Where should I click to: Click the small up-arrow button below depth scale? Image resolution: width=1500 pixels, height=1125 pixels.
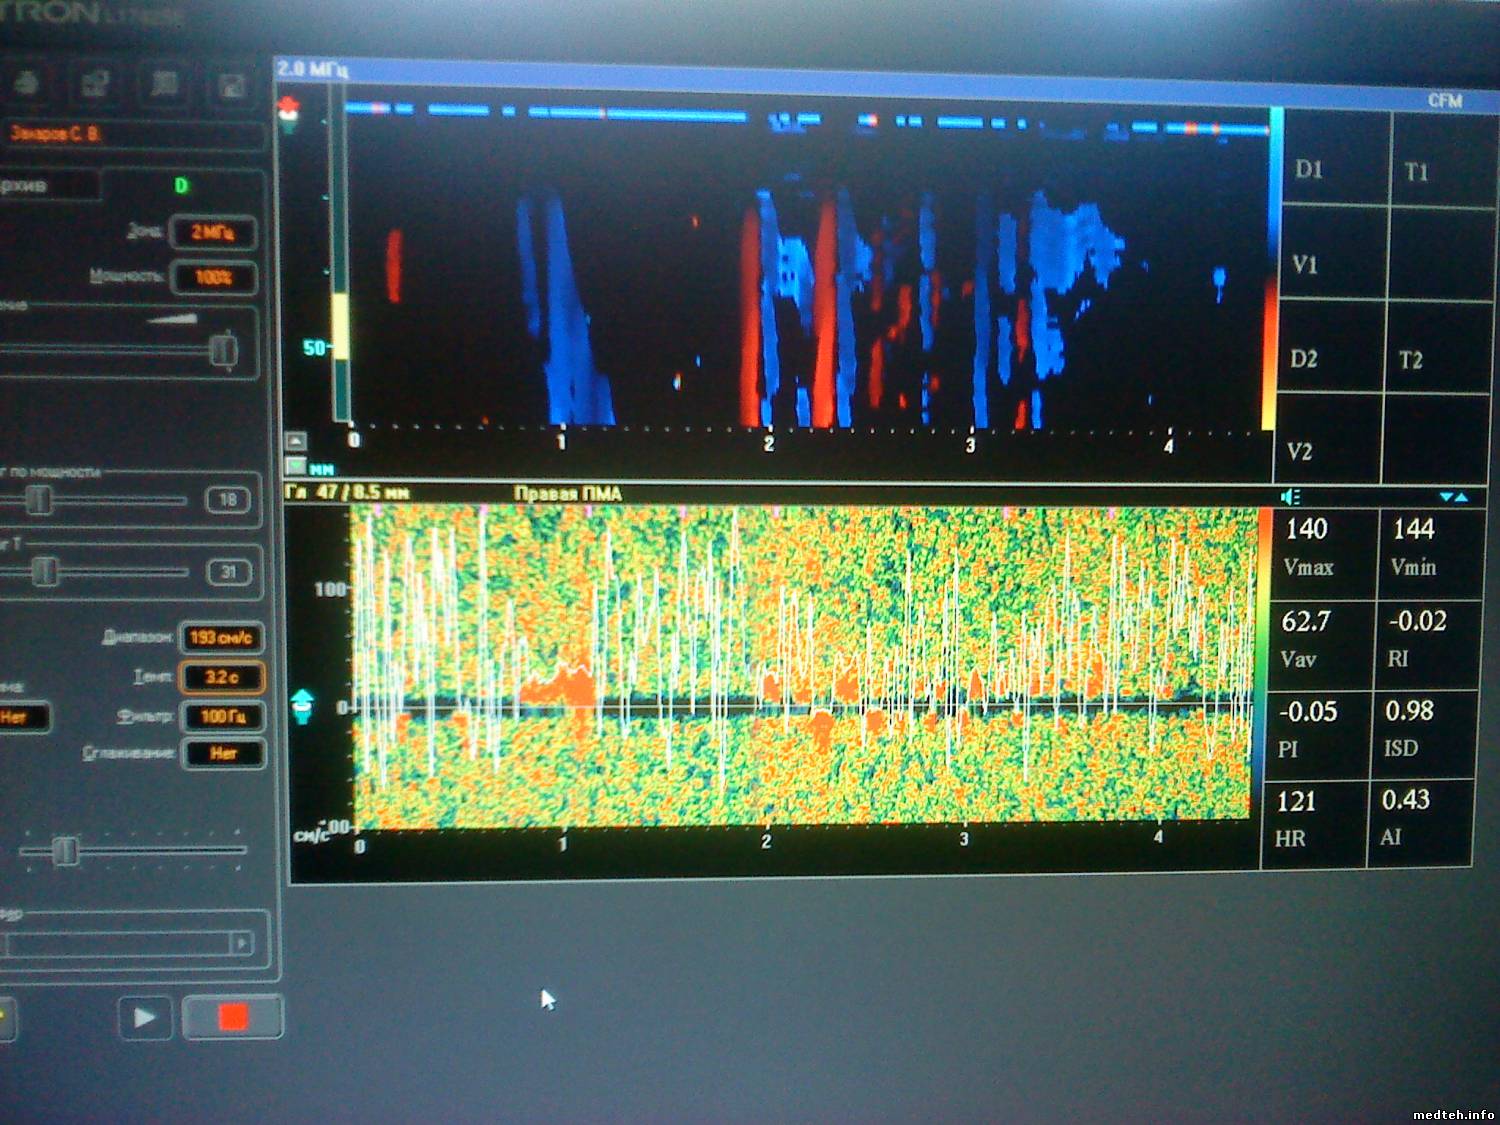tap(296, 441)
